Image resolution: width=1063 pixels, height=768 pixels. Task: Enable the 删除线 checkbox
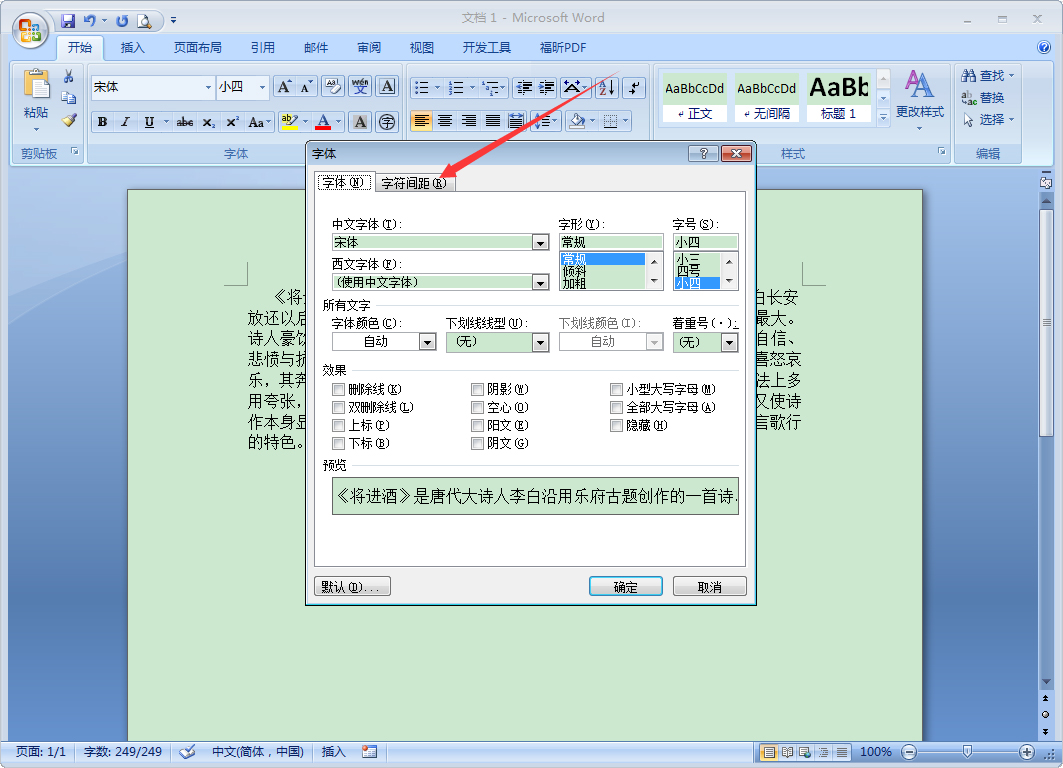[339, 389]
